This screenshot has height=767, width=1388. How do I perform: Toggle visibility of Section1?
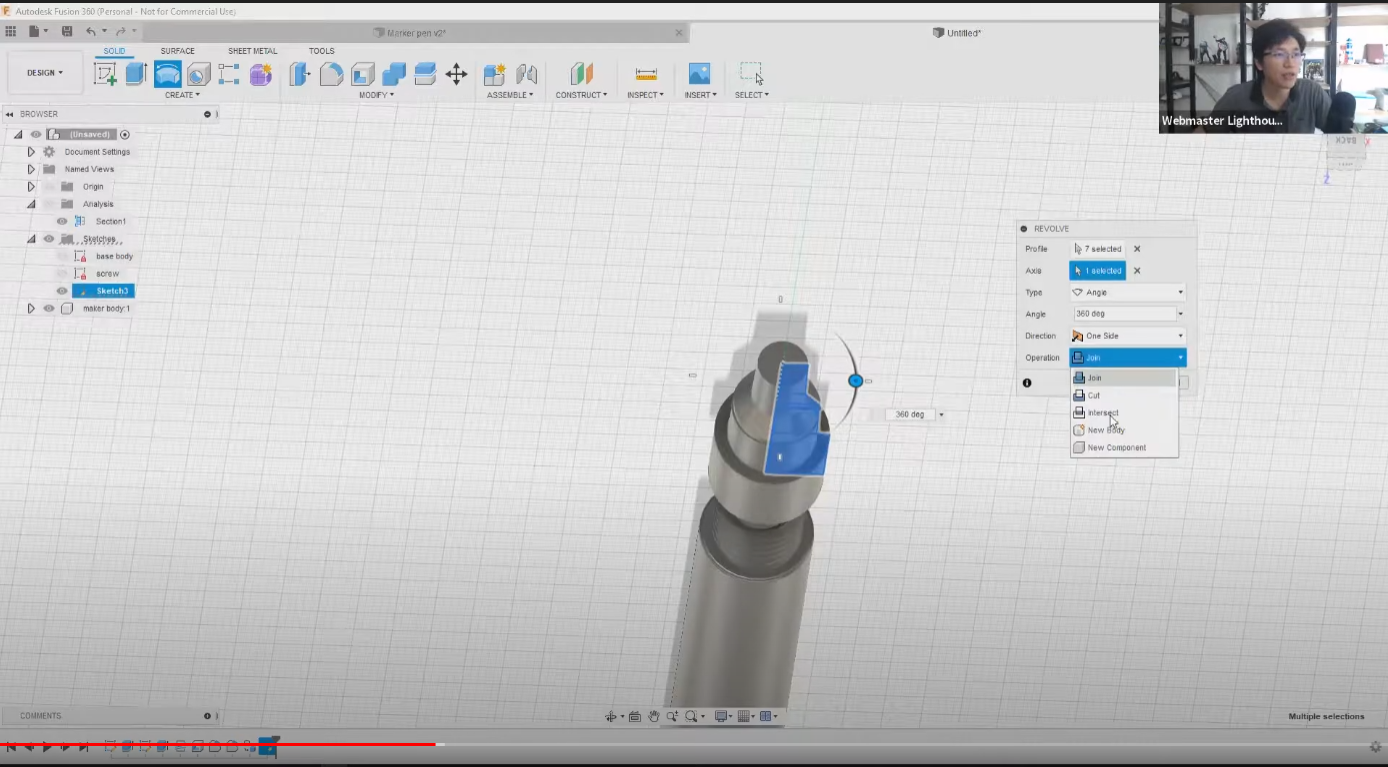coord(62,221)
